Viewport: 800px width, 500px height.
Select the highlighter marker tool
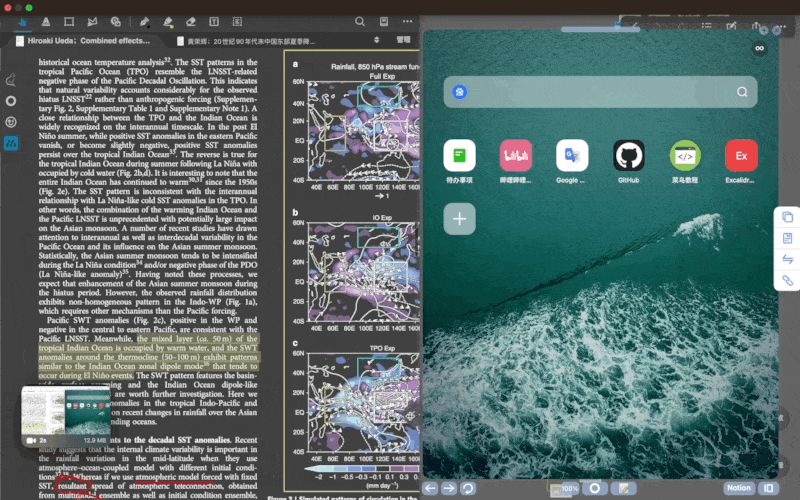(x=168, y=21)
